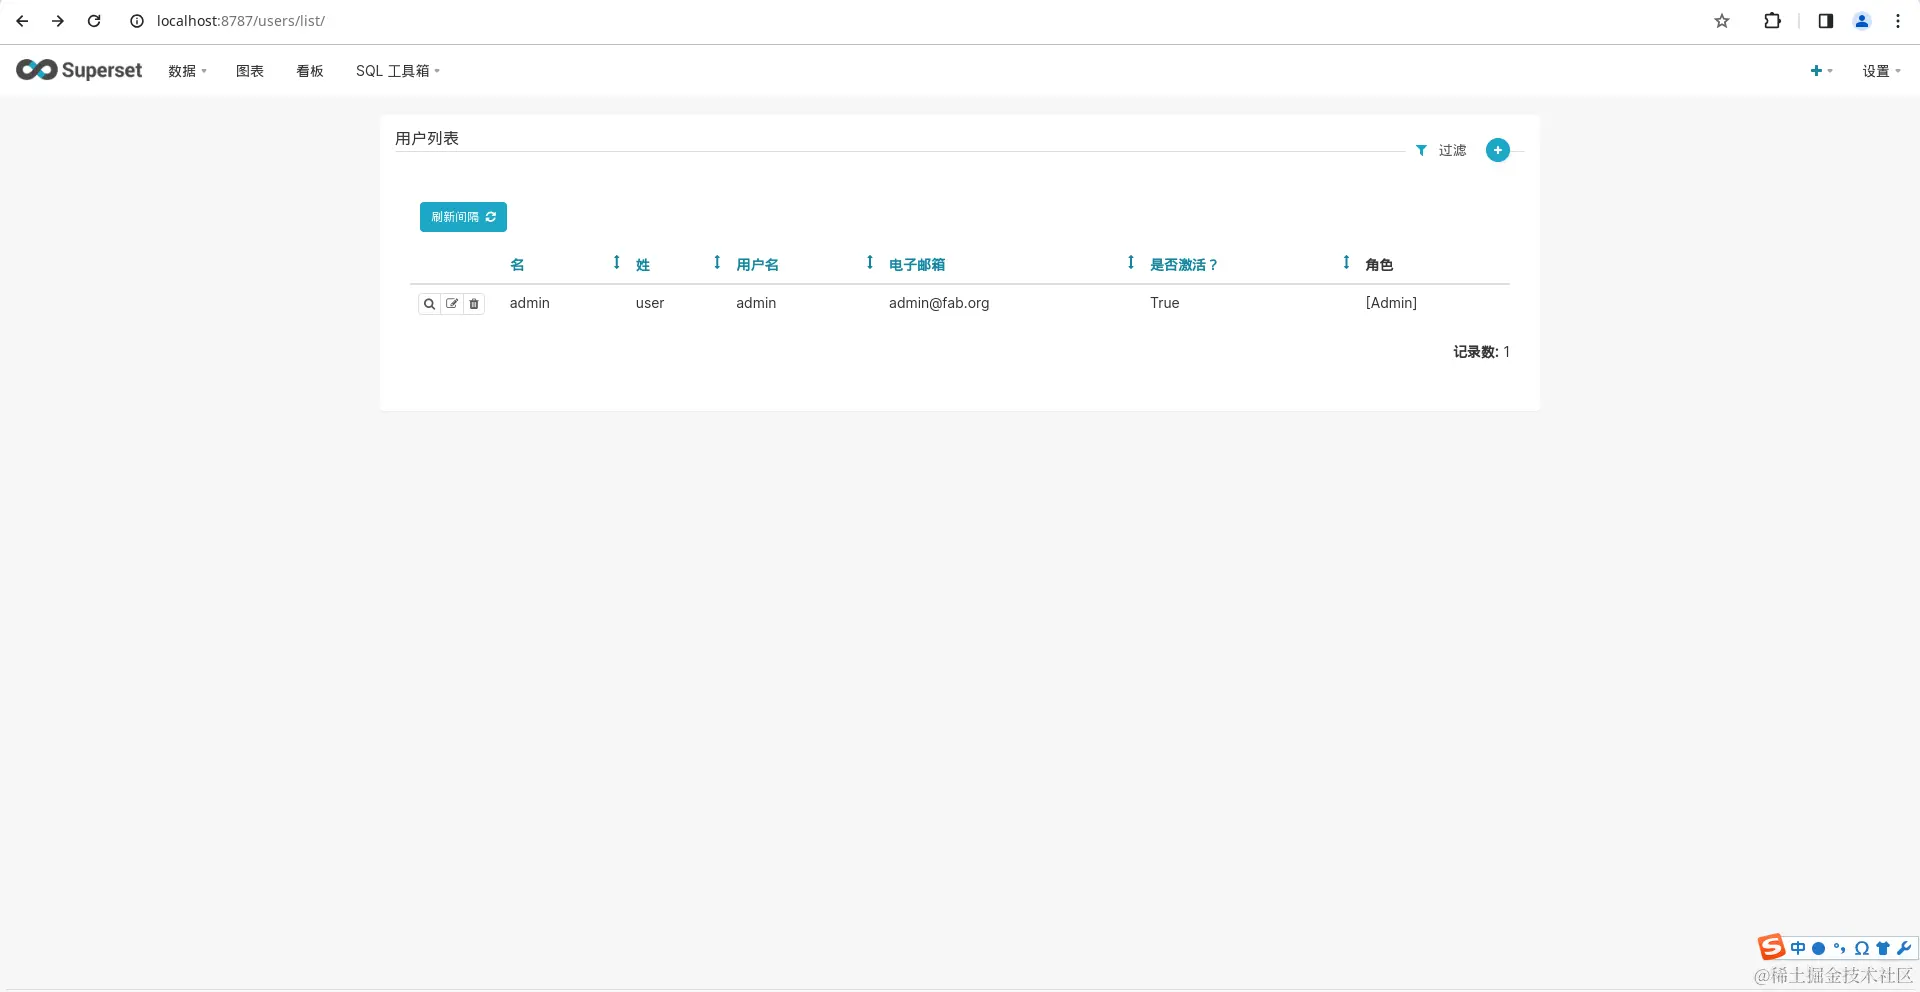
Task: Open the 图表 menu item
Action: click(x=250, y=71)
